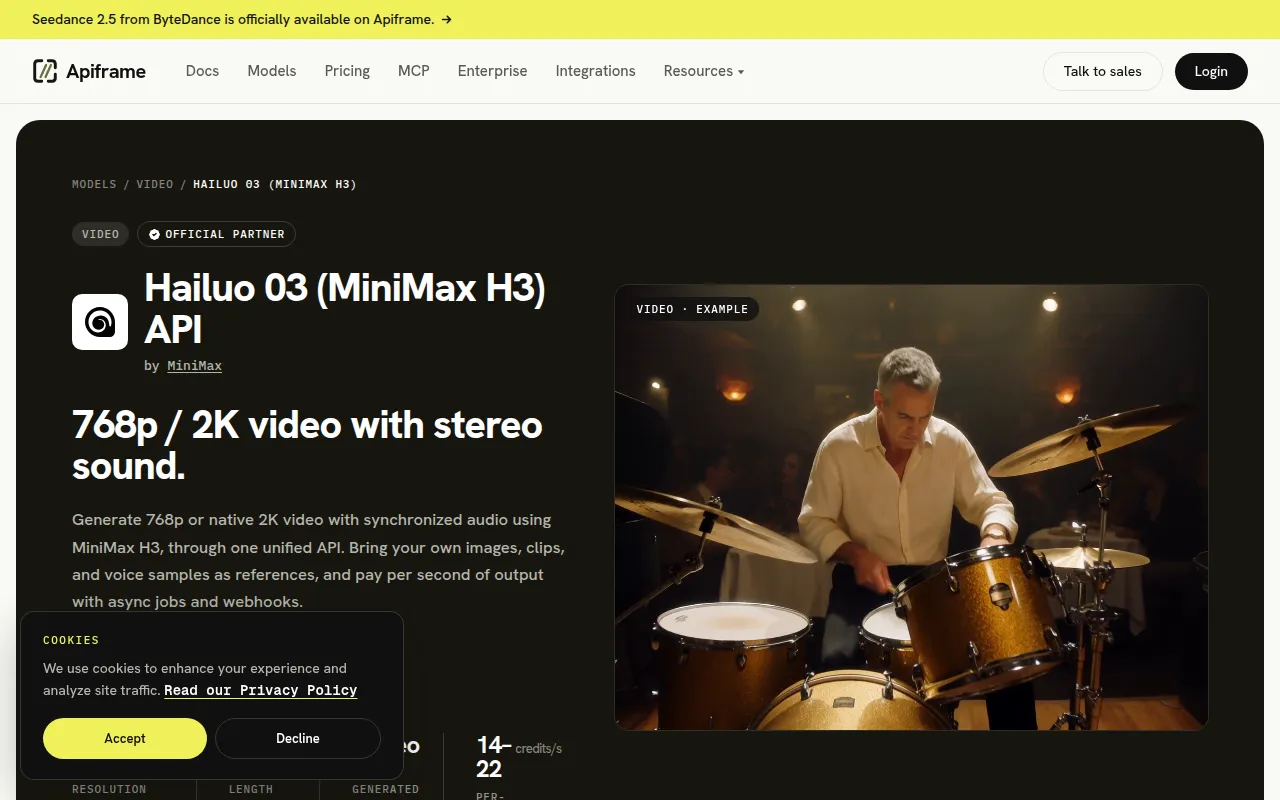
Task: Open the Read our Privacy Policy link
Action: (x=260, y=690)
